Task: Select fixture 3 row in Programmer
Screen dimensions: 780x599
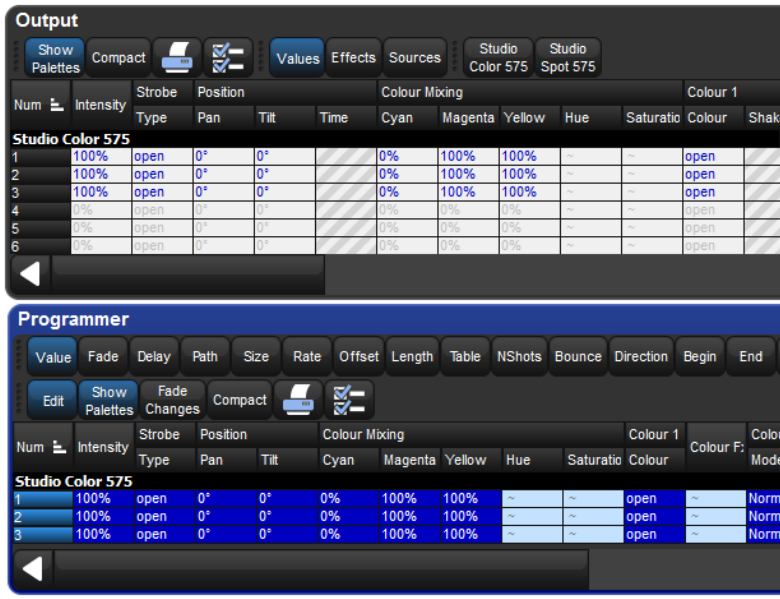Action: [x=43, y=535]
